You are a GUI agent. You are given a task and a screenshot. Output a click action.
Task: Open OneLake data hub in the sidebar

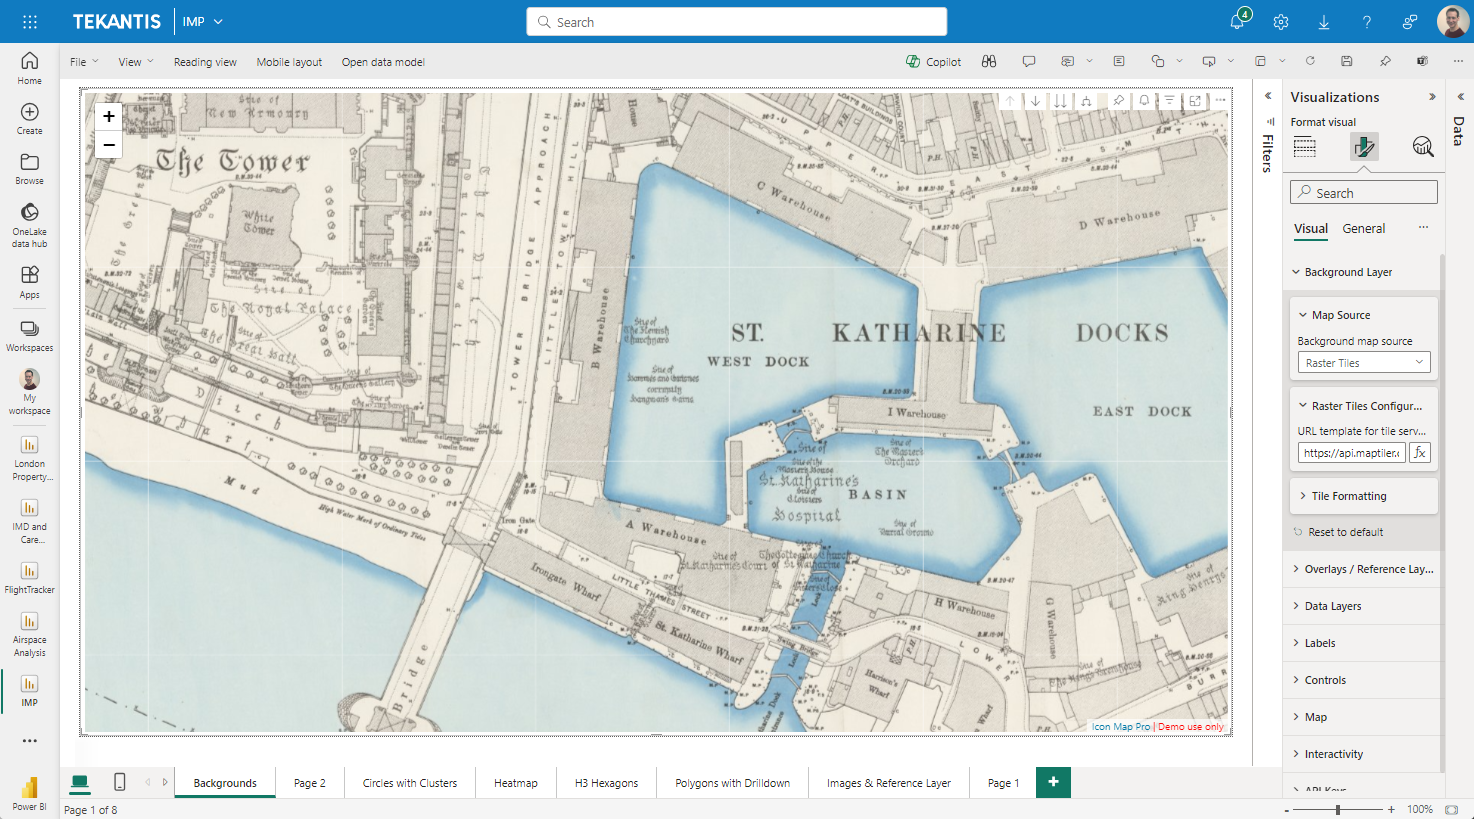point(30,224)
